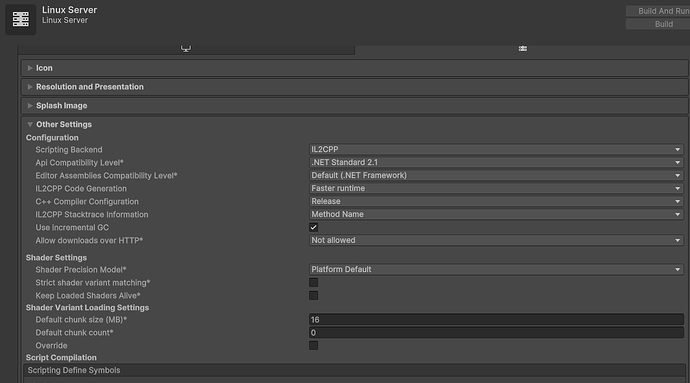Tick the Override checkbox

[313, 346]
